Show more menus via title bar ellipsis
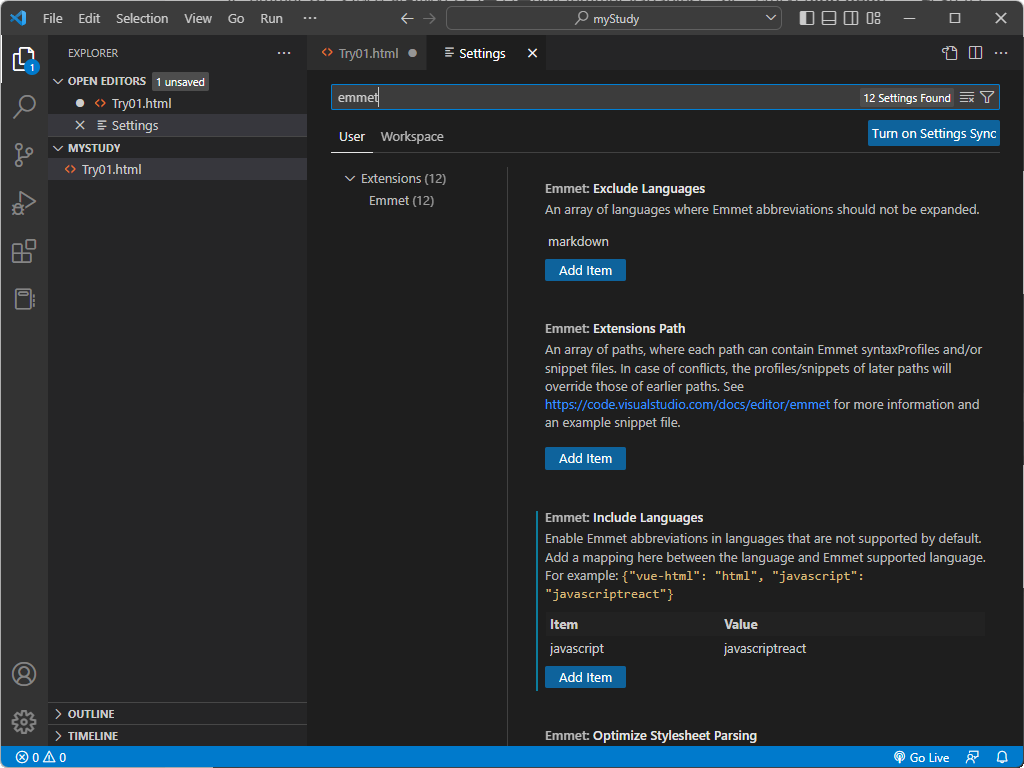The image size is (1024, 768). pyautogui.click(x=310, y=18)
